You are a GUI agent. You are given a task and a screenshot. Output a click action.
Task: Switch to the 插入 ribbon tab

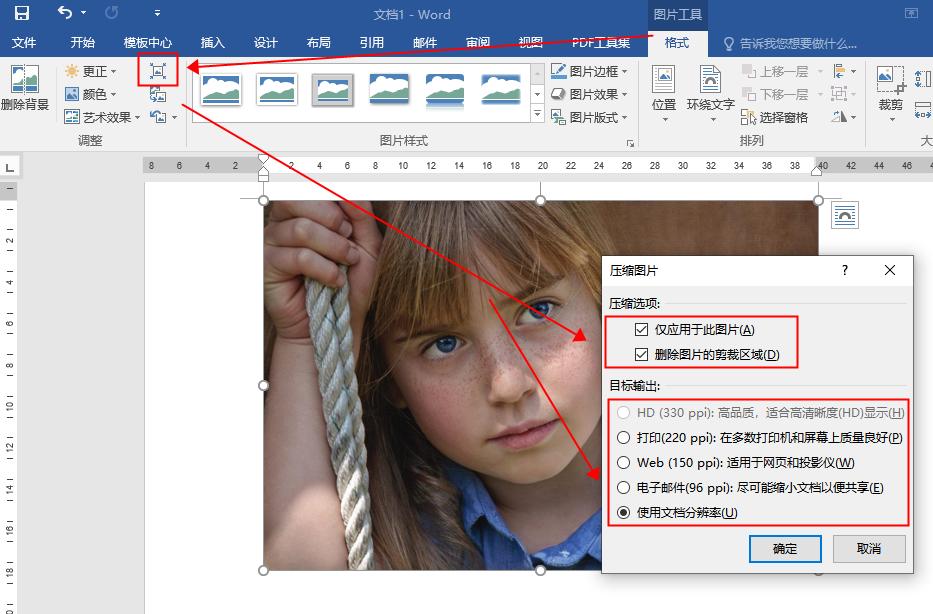[x=212, y=42]
